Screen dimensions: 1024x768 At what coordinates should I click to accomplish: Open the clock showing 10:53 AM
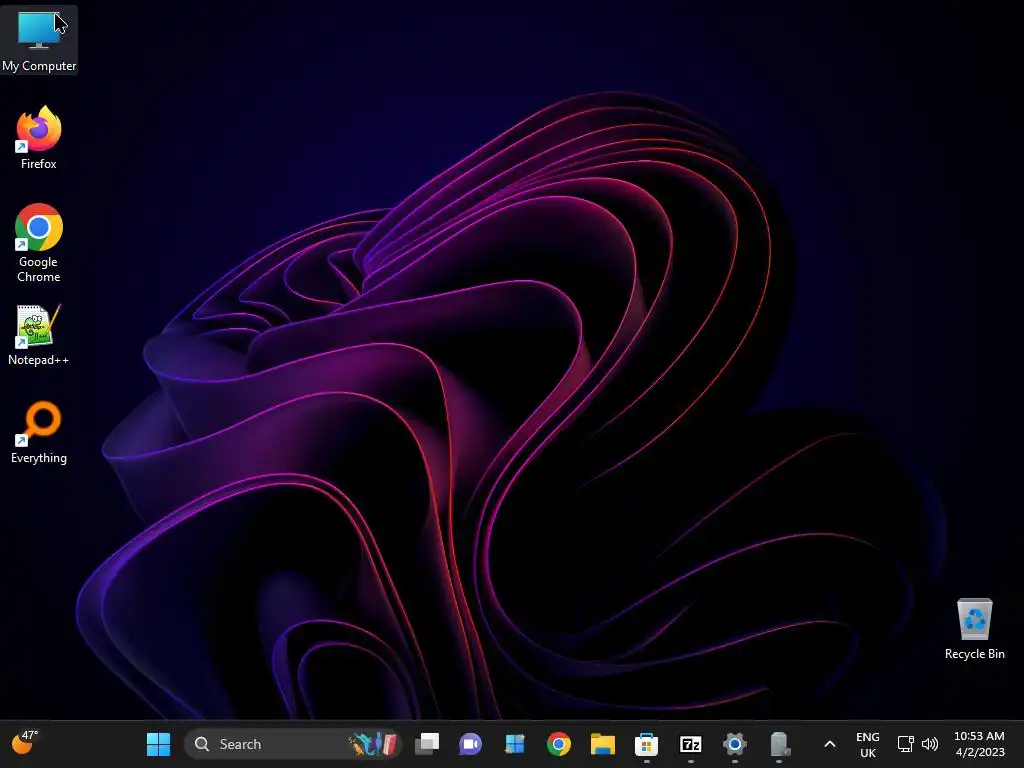[979, 744]
